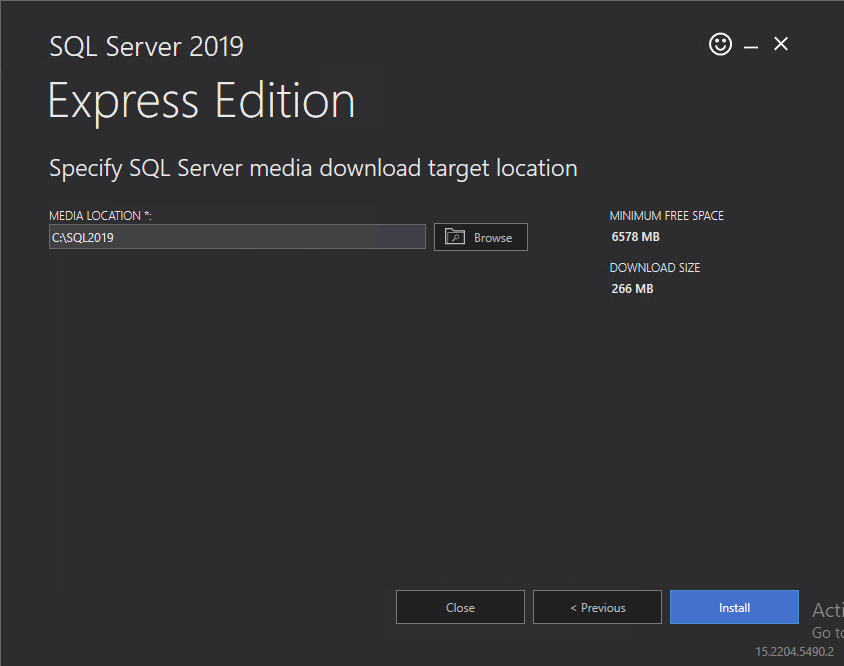Click the MINIMUM FREE SPACE label
The image size is (844, 666).
point(666,216)
